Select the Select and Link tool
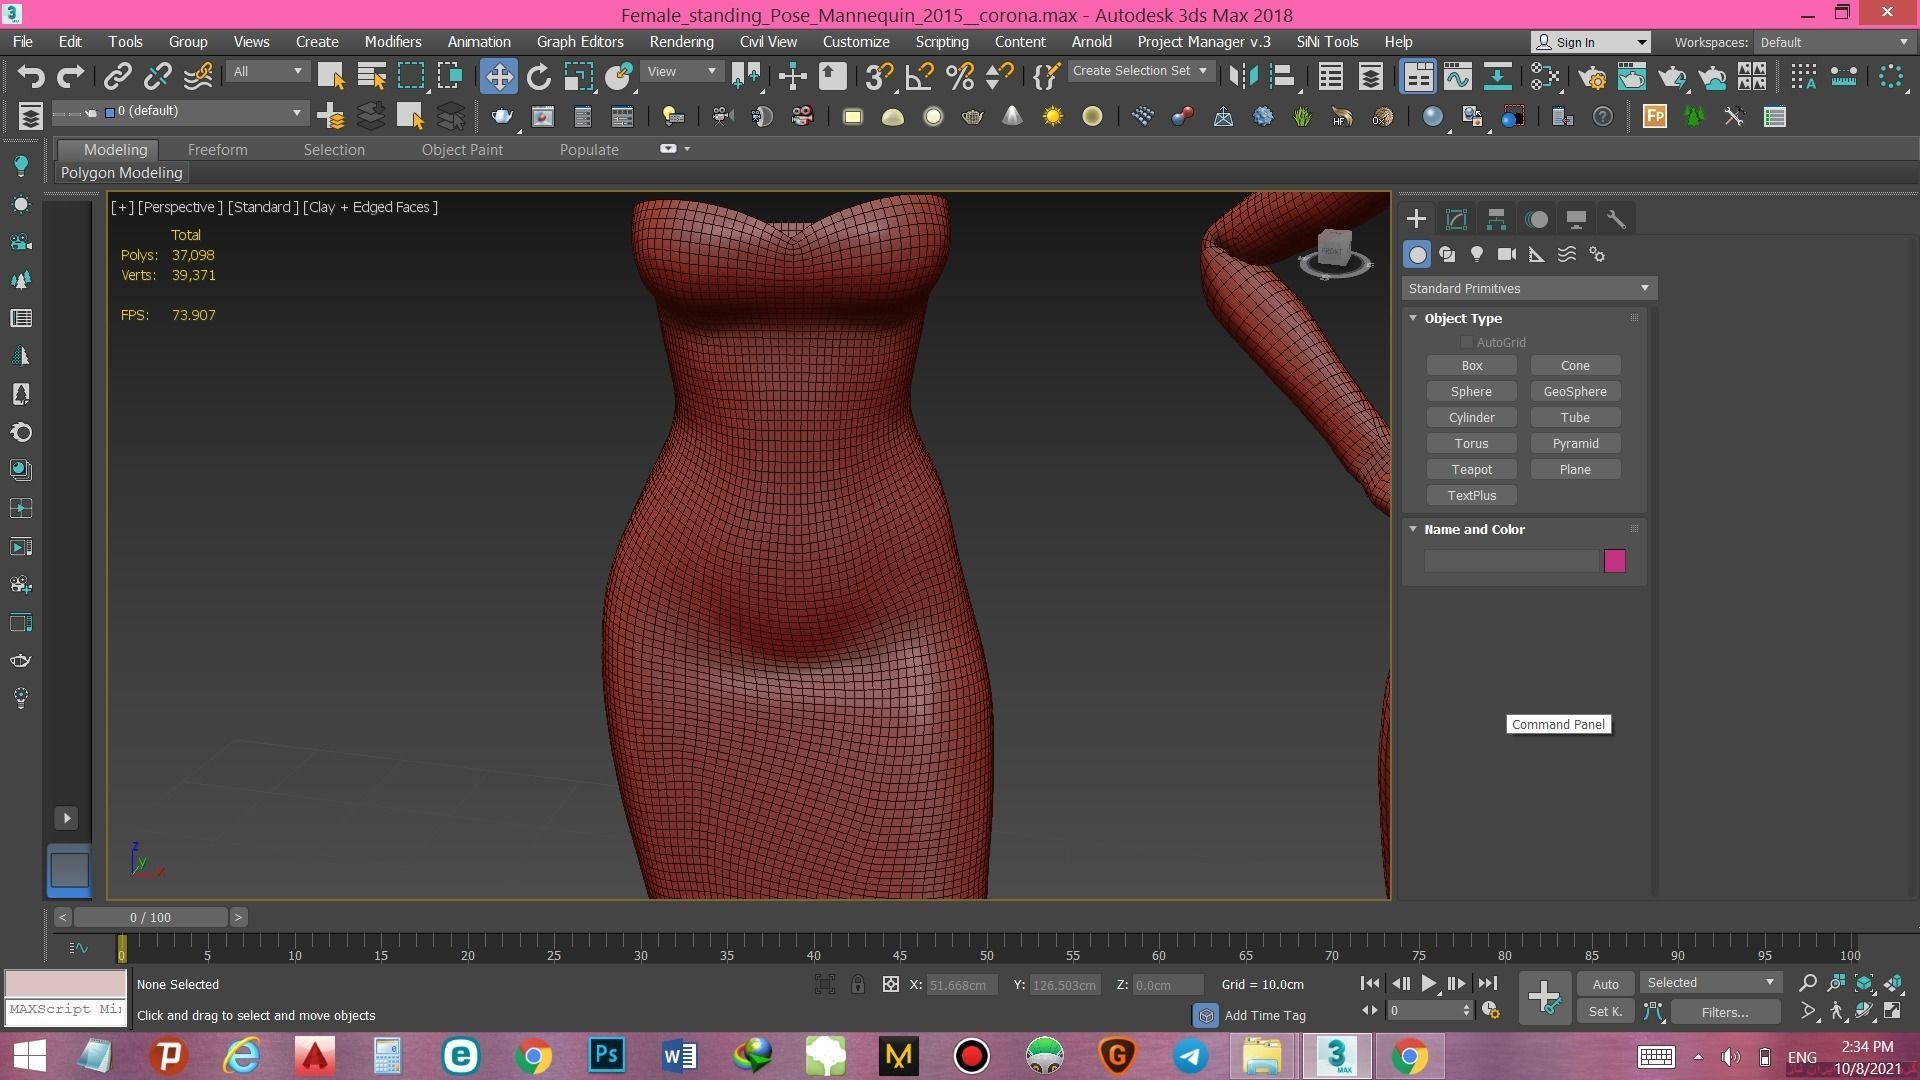Screen dimensions: 1920x1080 (118, 76)
